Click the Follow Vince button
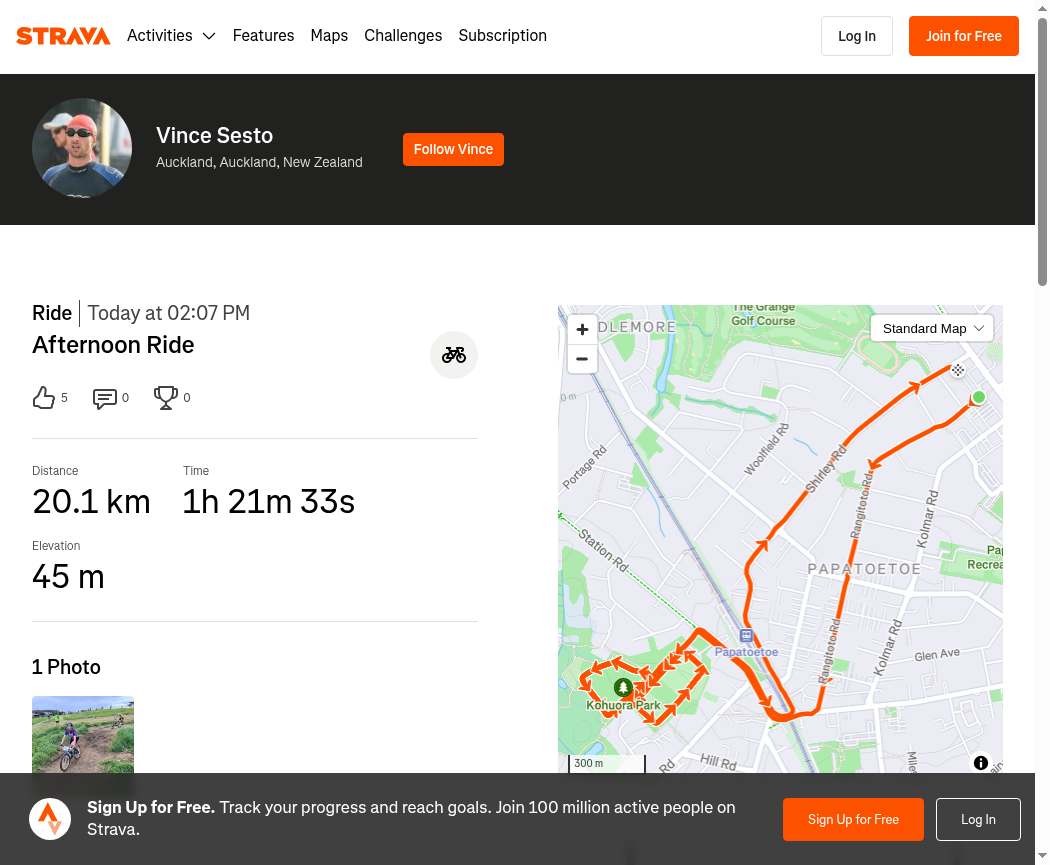The image size is (1050, 865). pos(453,149)
